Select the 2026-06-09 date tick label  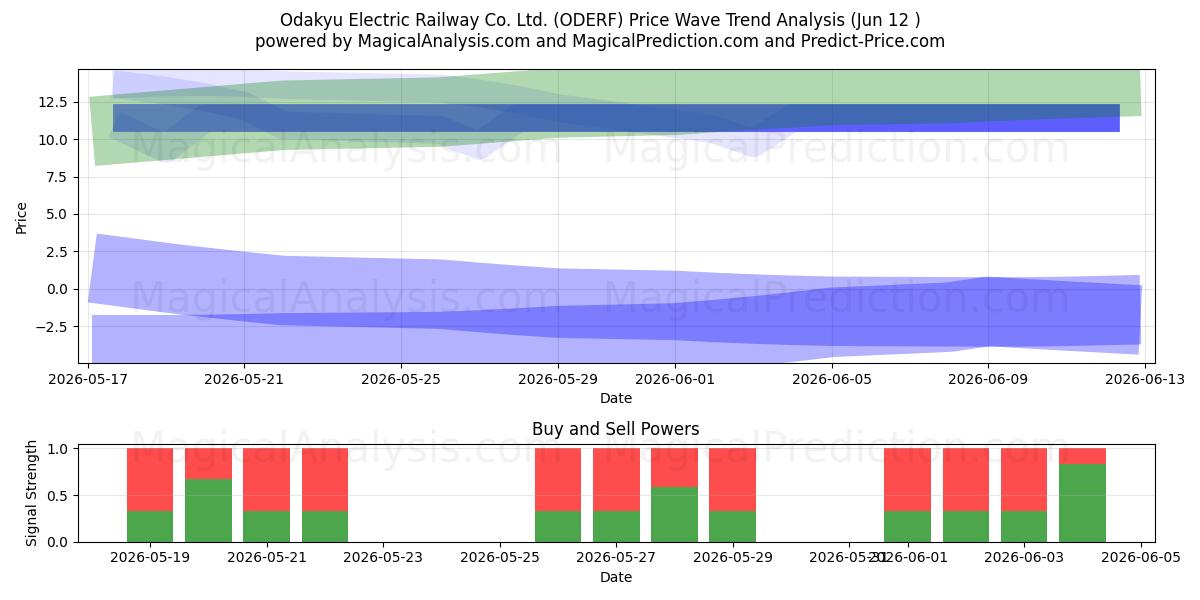[x=988, y=379]
